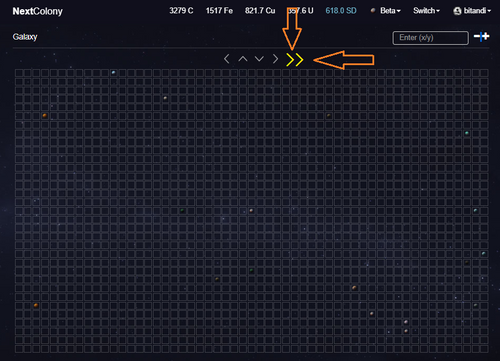Select the light blue planet in top map row
The width and height of the screenshot is (500, 361).
coord(113,72)
